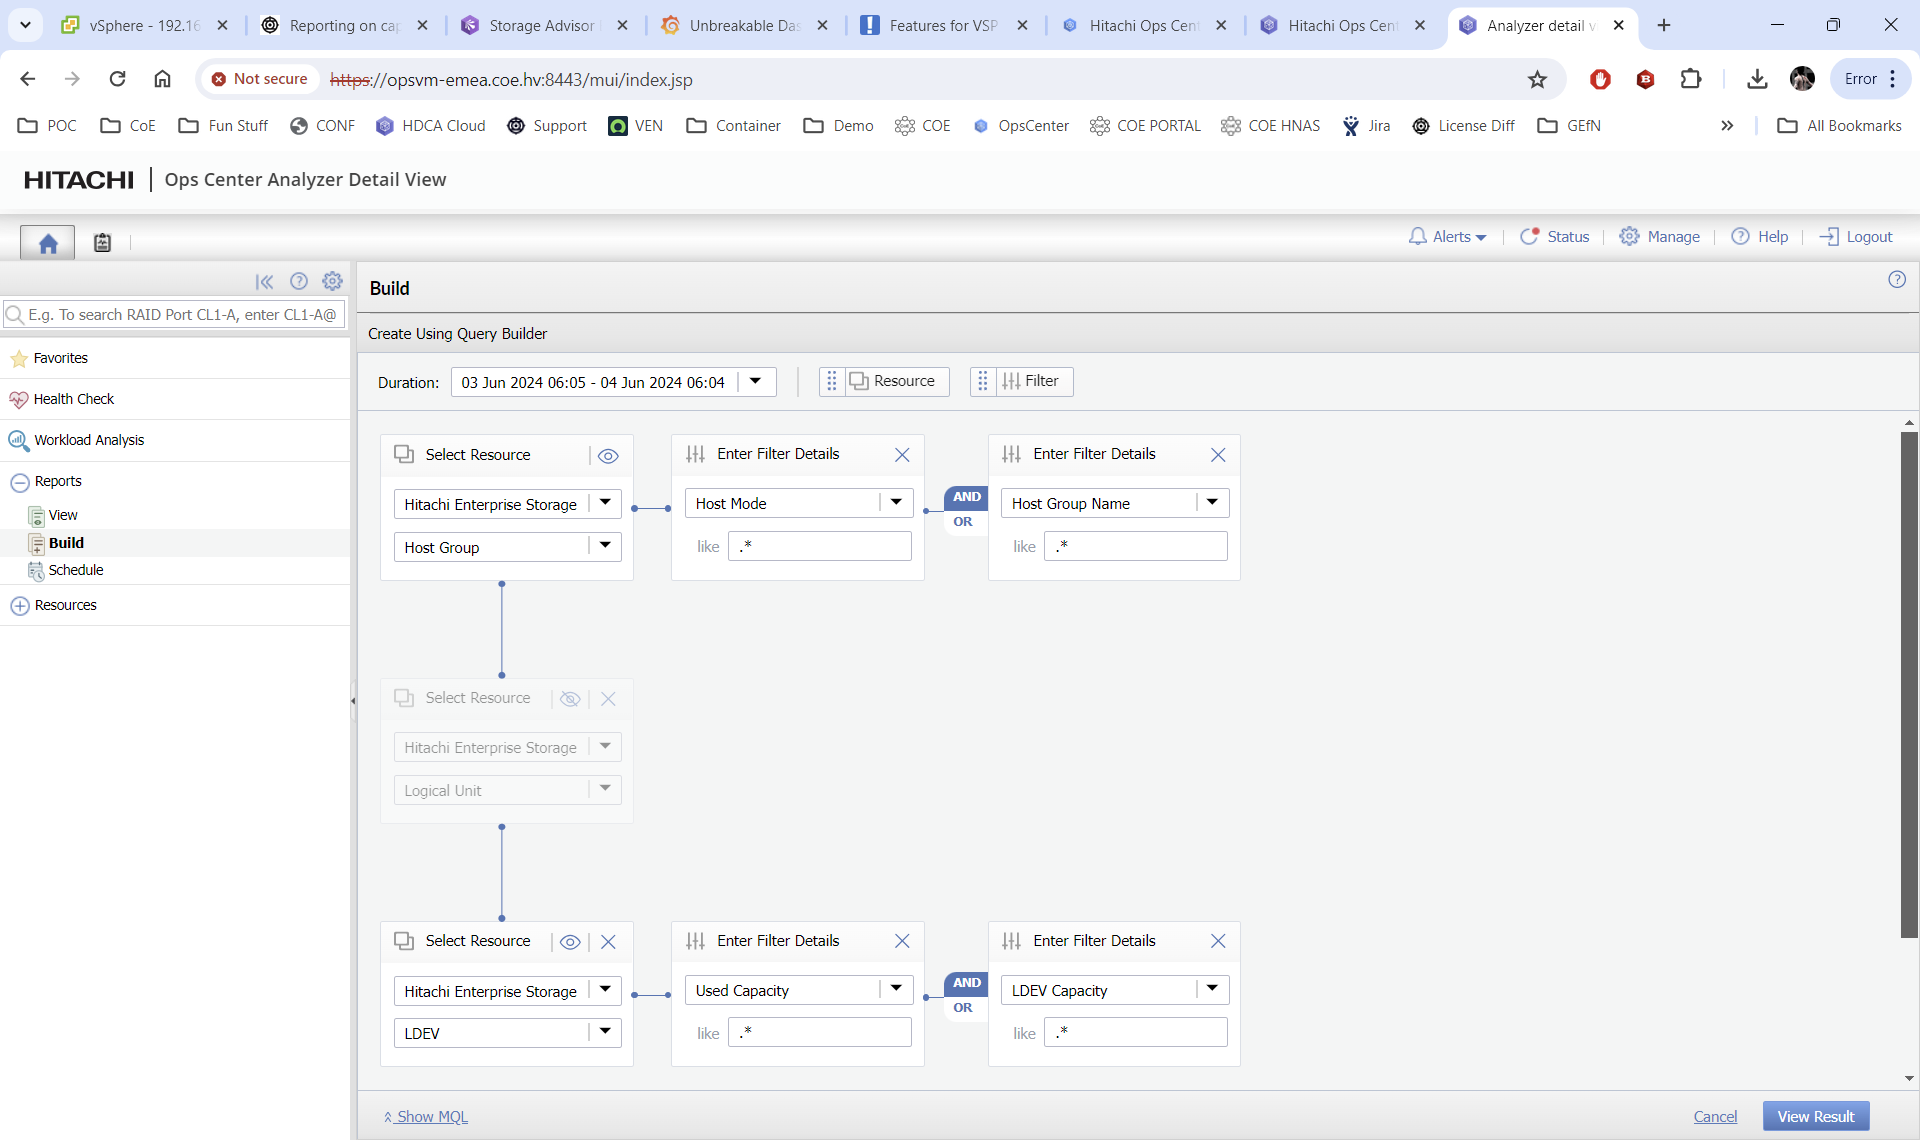The image size is (1920, 1140).
Task: Click the View Result button
Action: [x=1815, y=1116]
